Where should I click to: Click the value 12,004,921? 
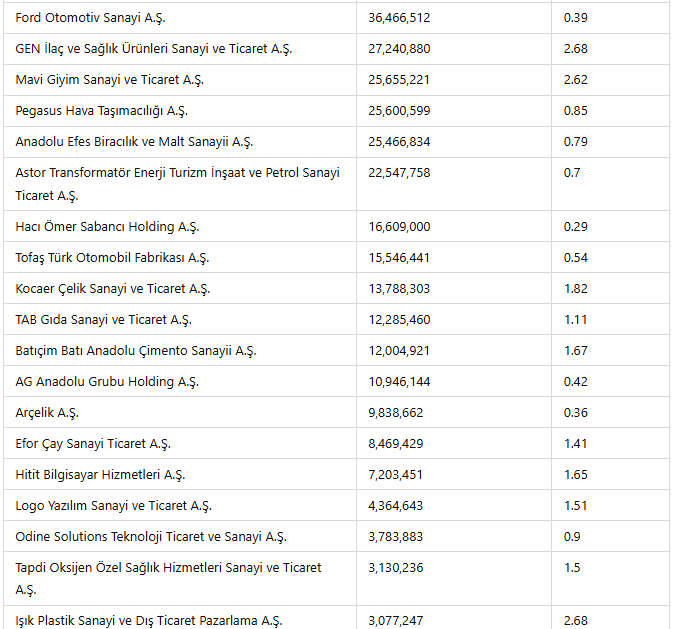(x=399, y=350)
